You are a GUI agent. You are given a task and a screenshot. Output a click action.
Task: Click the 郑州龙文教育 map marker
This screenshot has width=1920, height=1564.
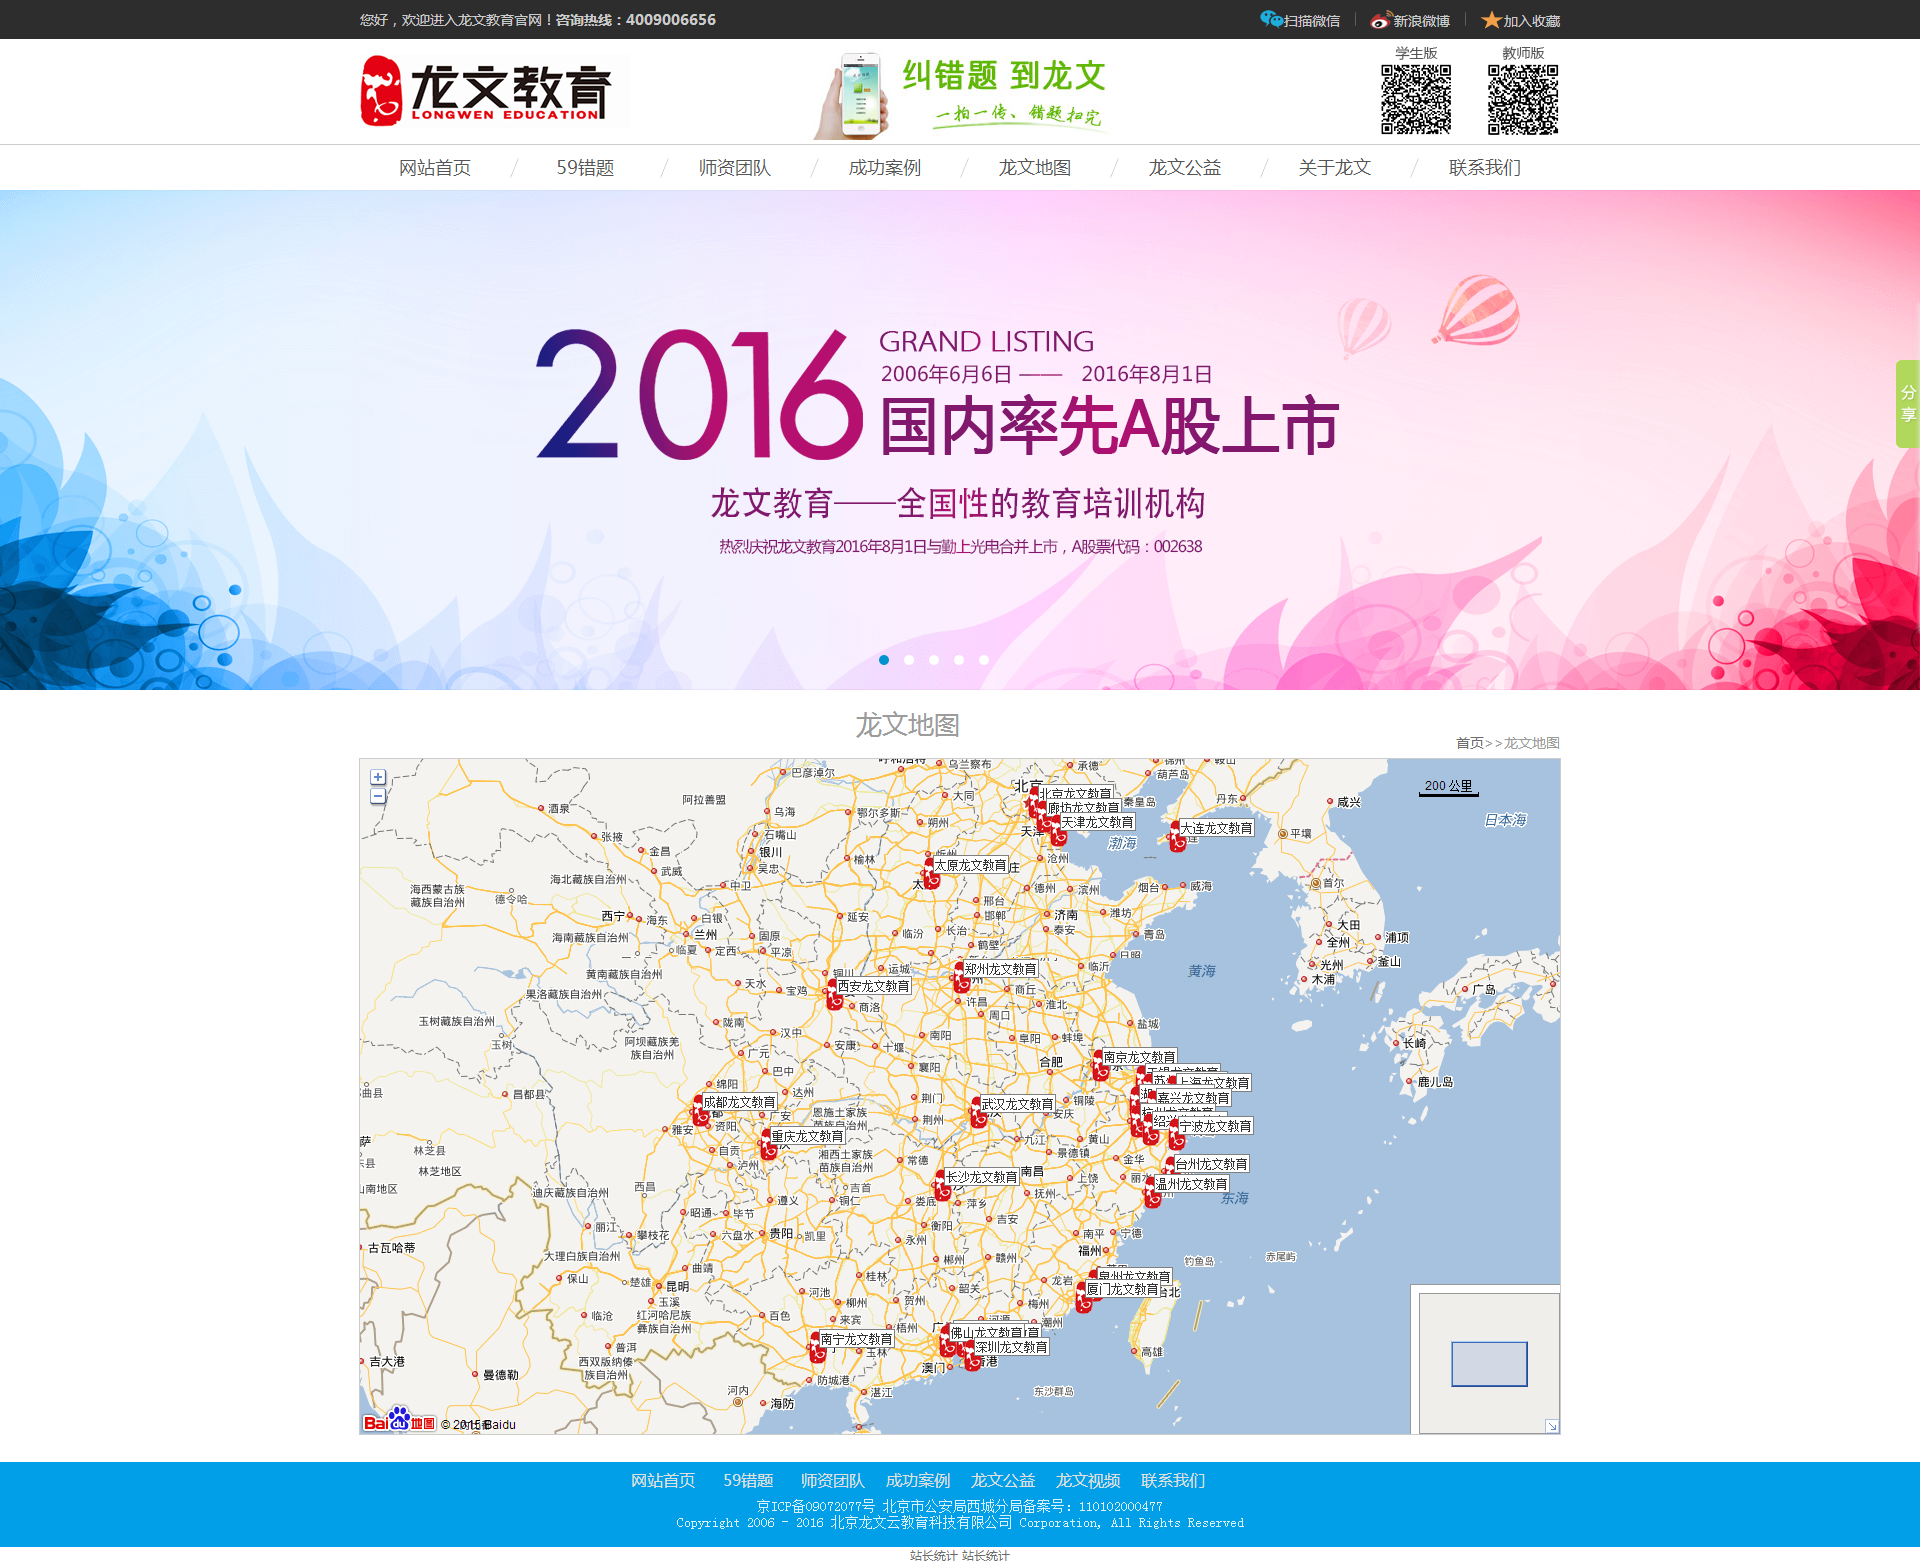click(962, 979)
